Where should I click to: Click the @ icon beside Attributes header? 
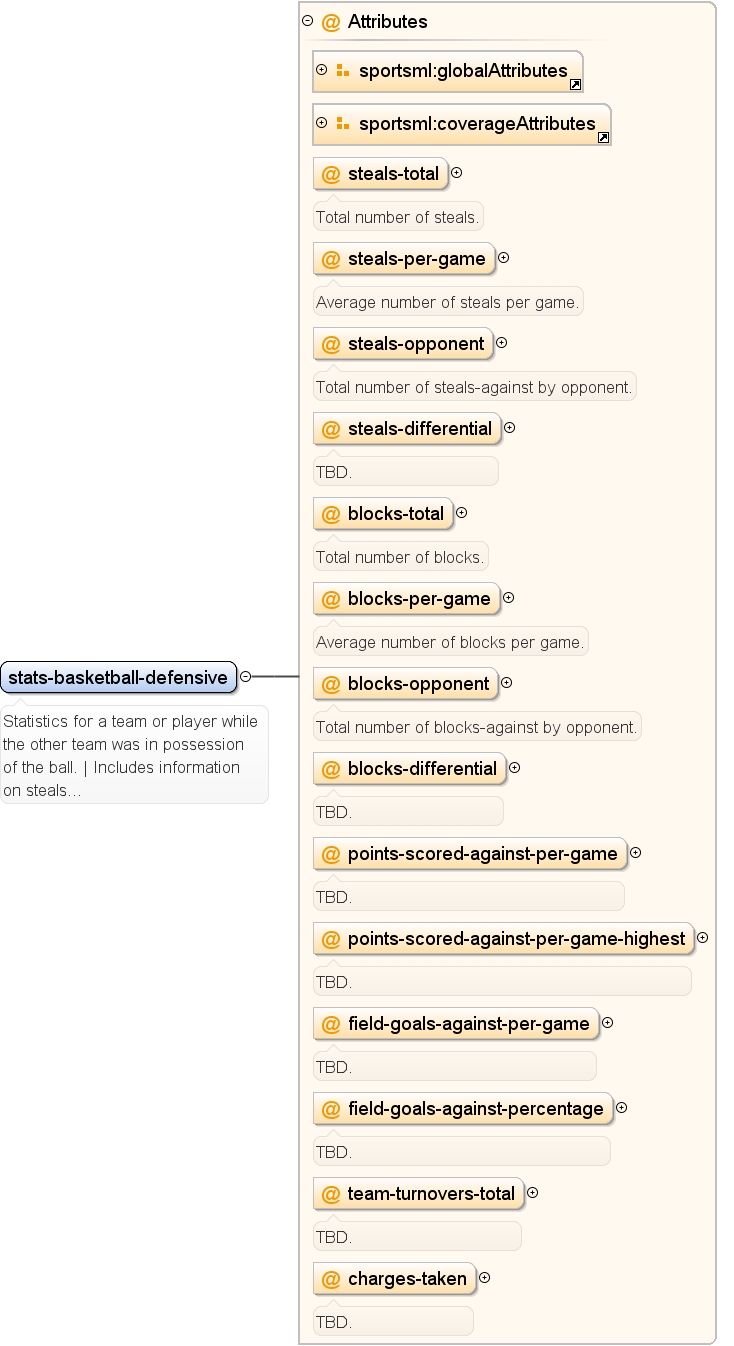(x=331, y=22)
